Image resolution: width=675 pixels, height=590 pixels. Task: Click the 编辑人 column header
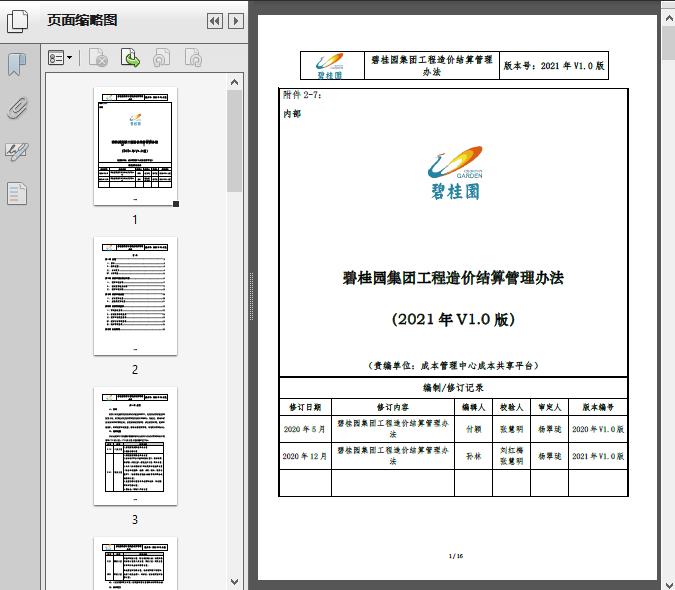[x=474, y=407]
